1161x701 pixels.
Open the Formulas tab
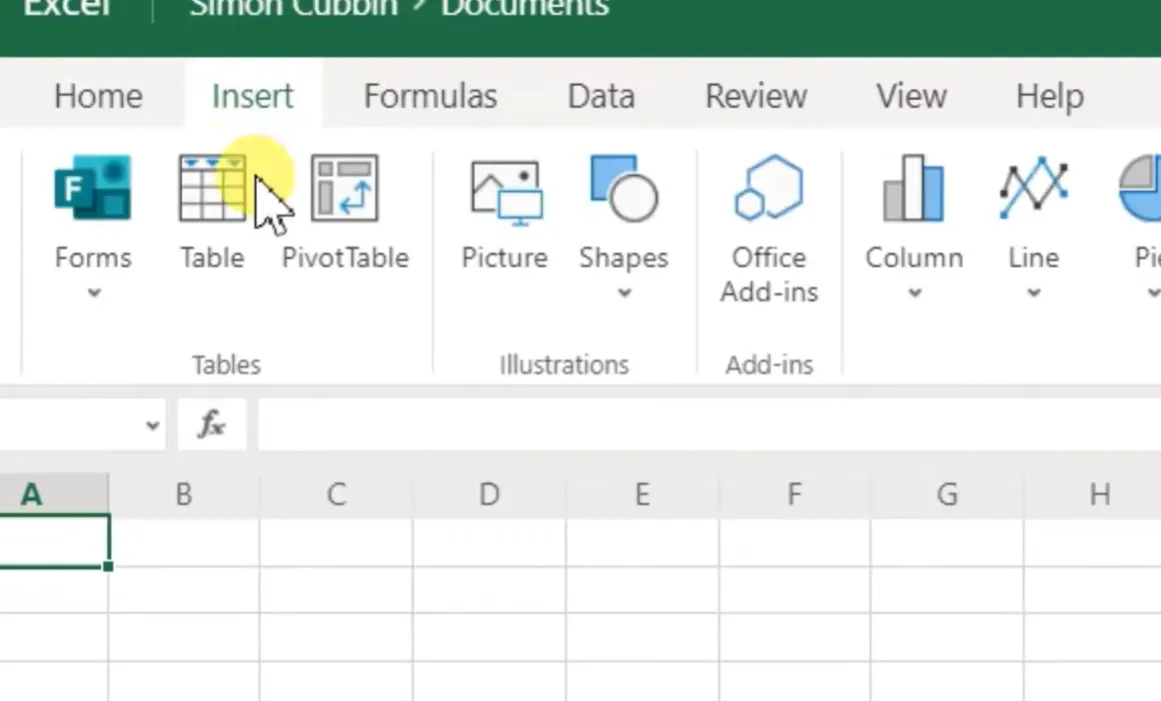(430, 96)
